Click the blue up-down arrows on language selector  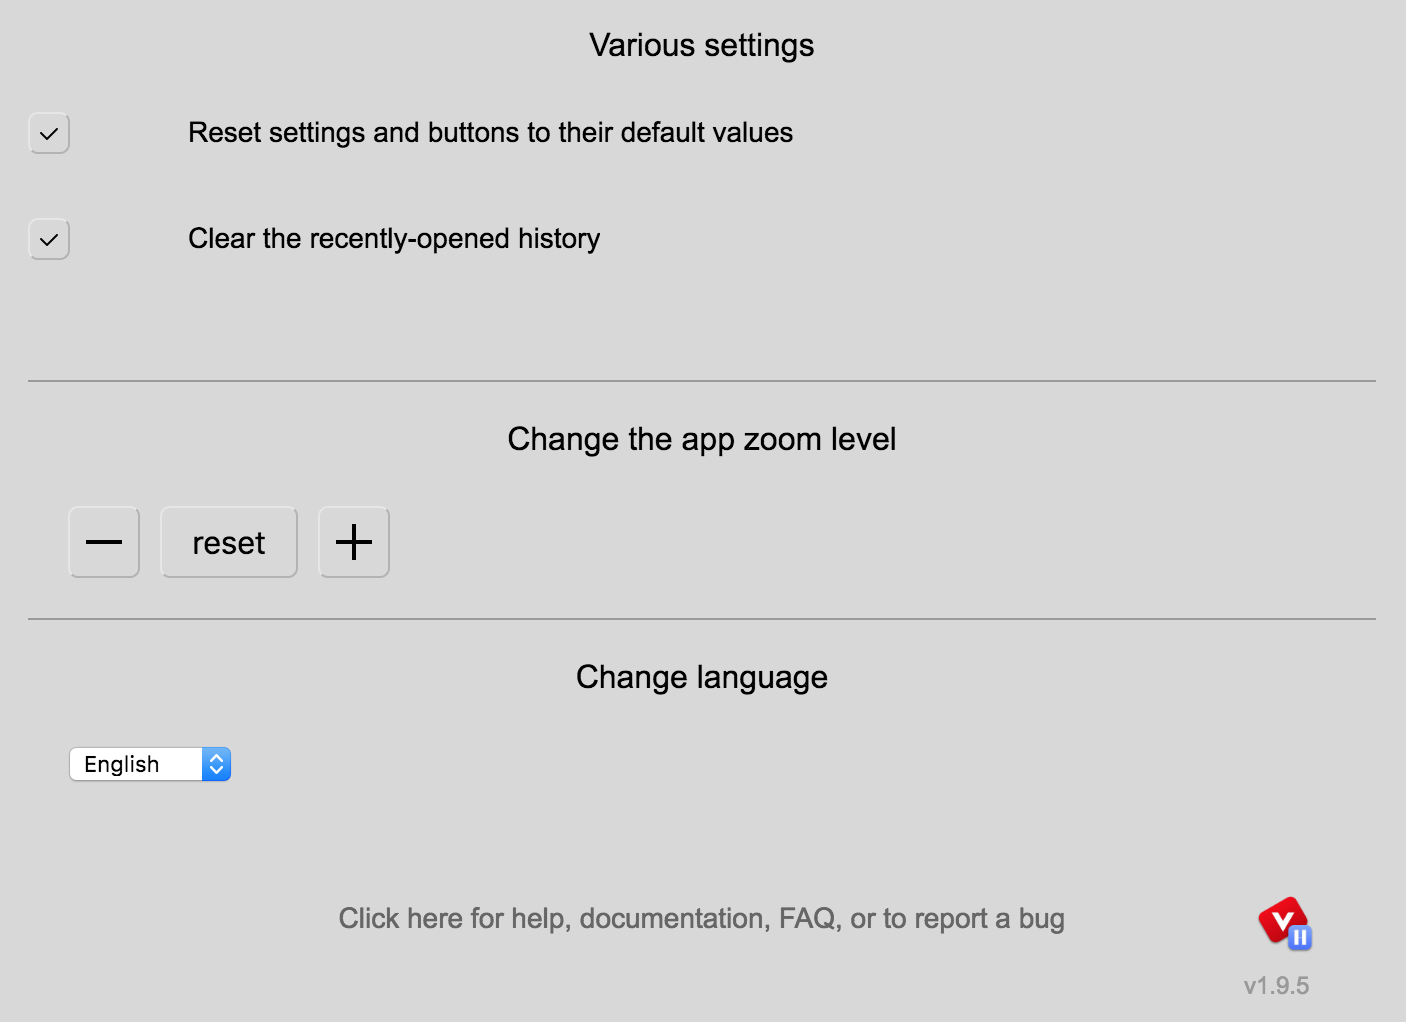tap(216, 764)
